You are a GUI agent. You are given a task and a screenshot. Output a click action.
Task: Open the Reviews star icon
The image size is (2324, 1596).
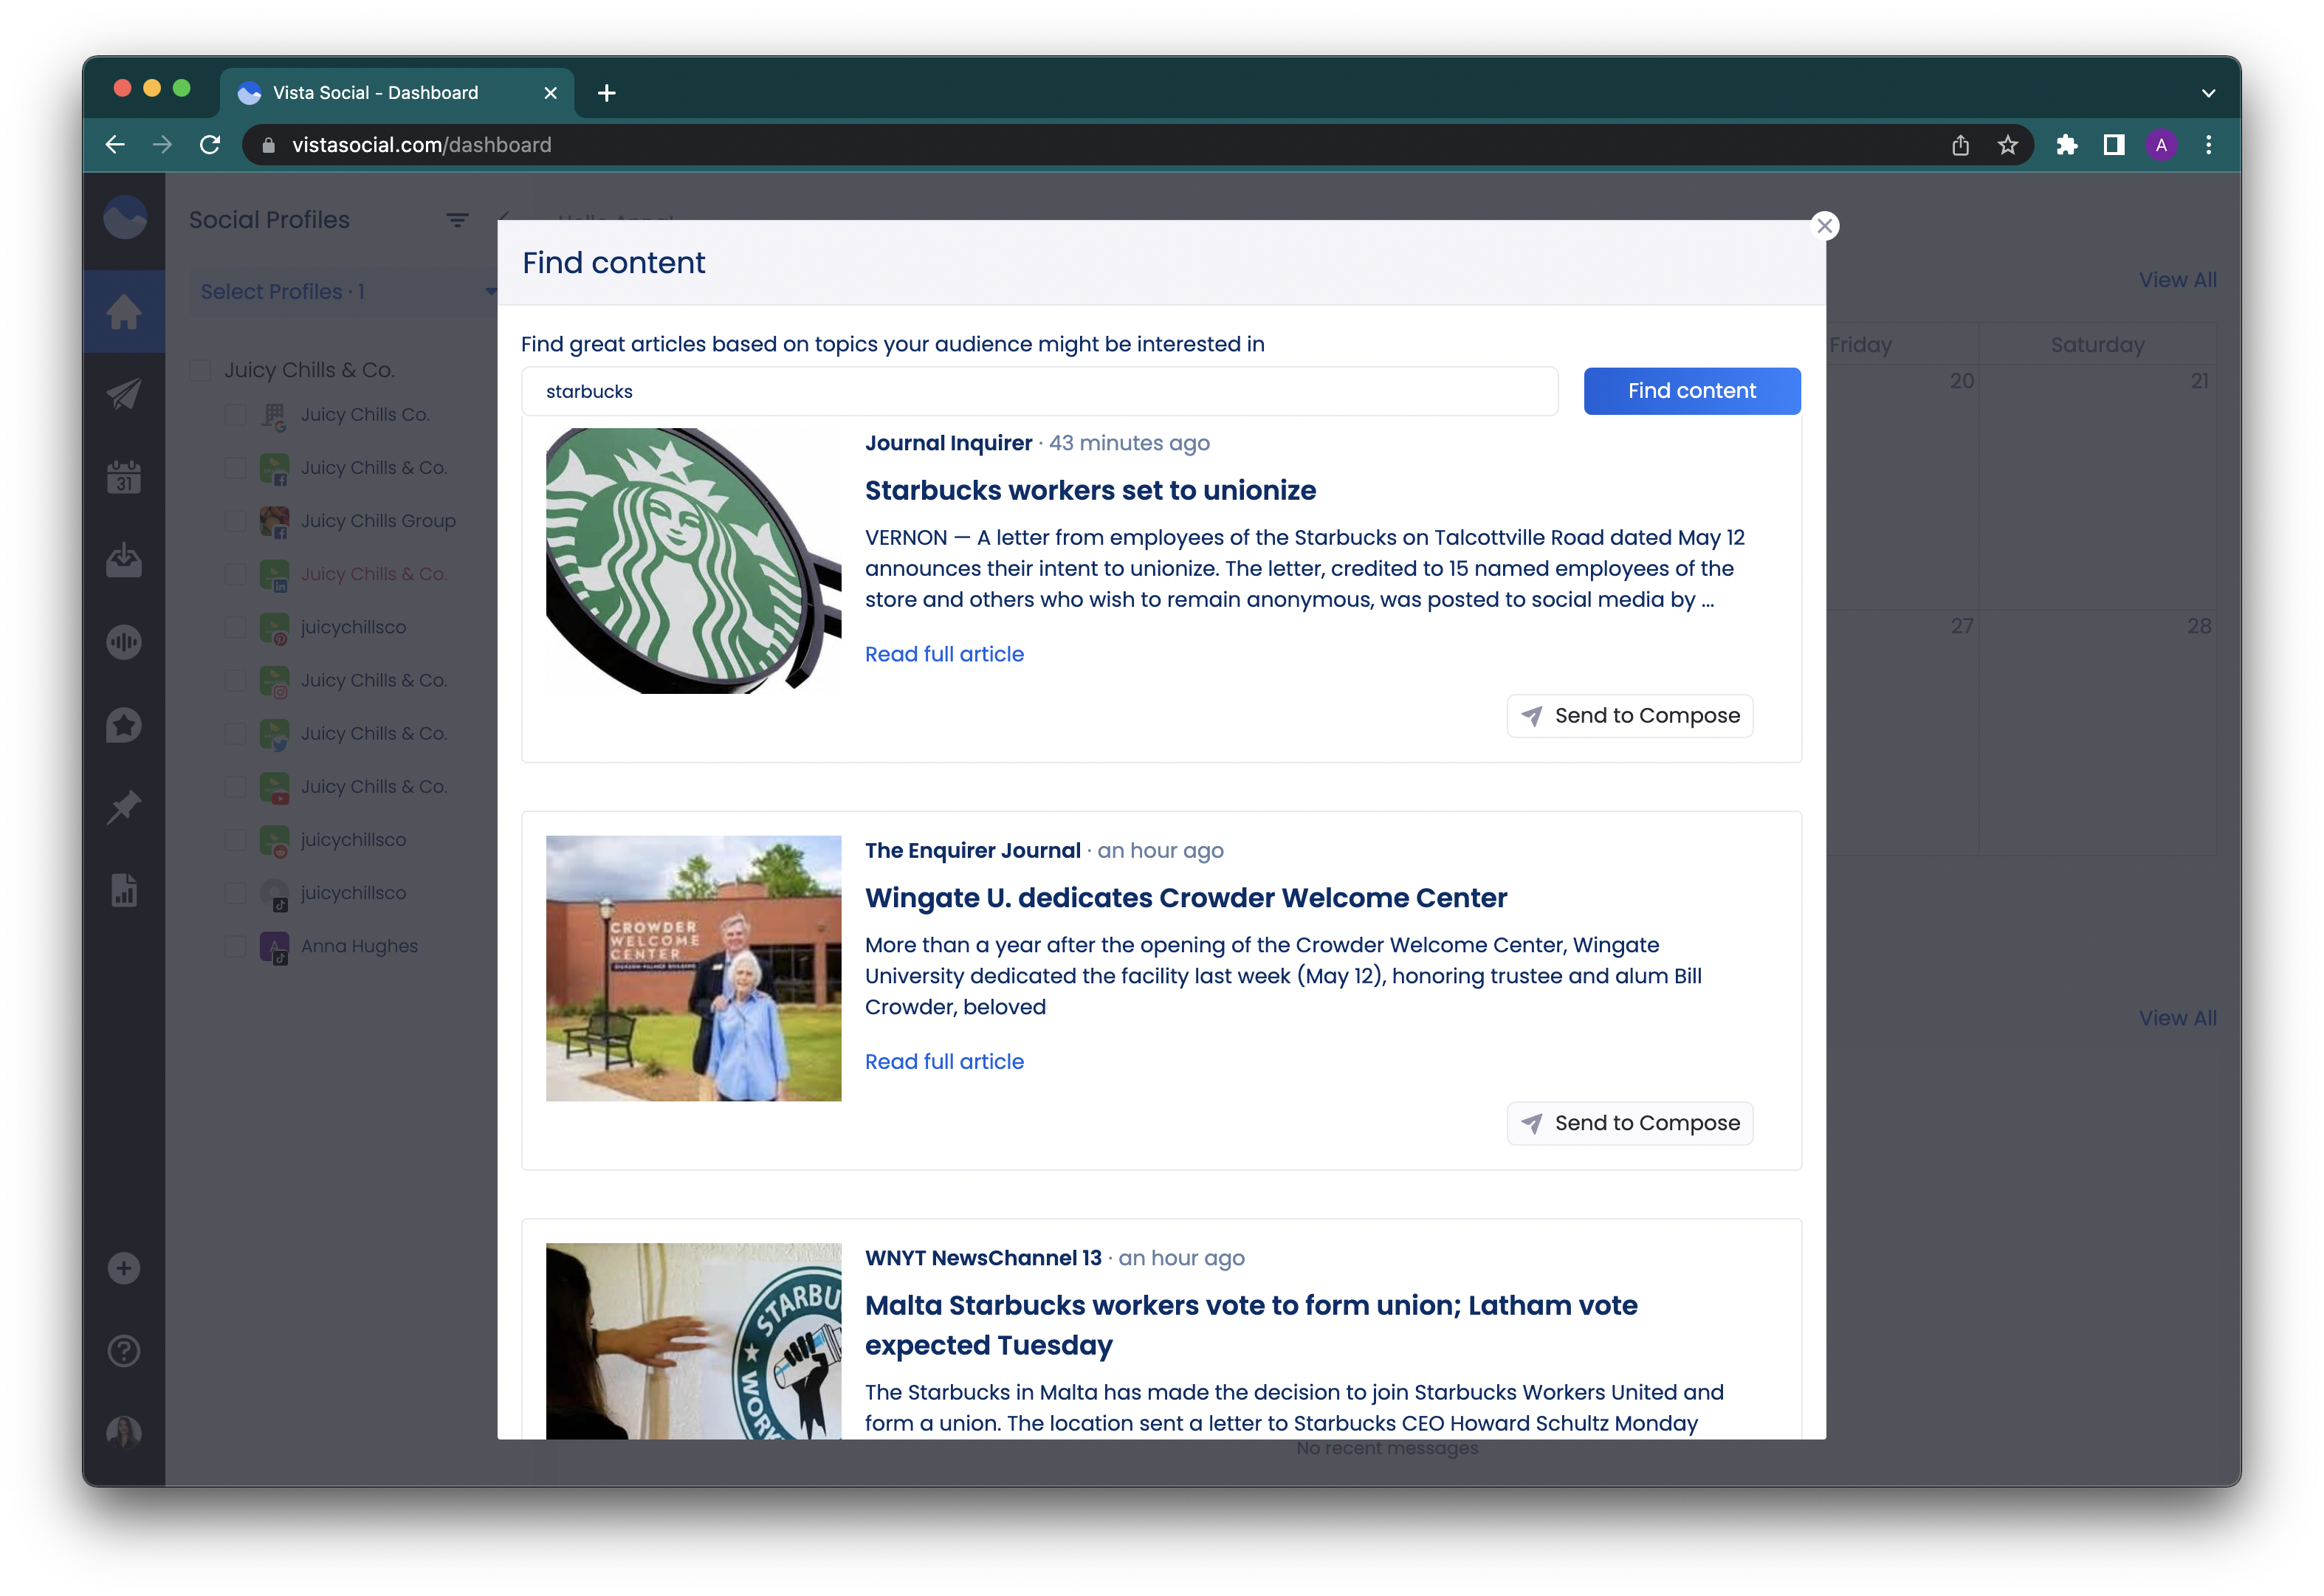124,725
